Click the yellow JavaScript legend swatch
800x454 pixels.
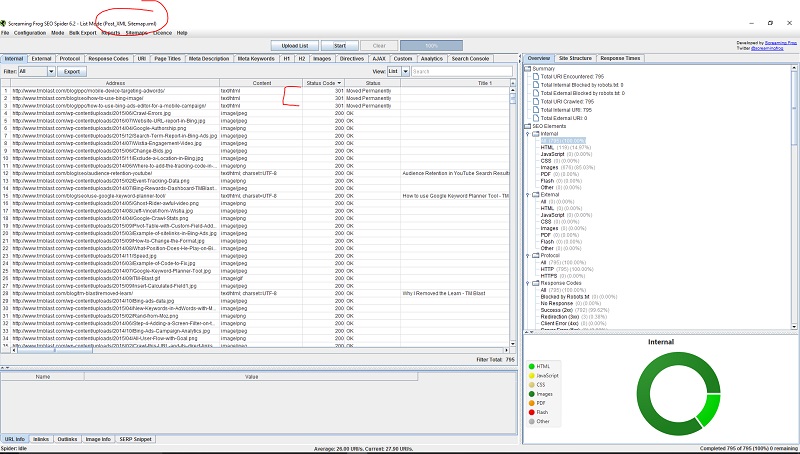coord(532,375)
